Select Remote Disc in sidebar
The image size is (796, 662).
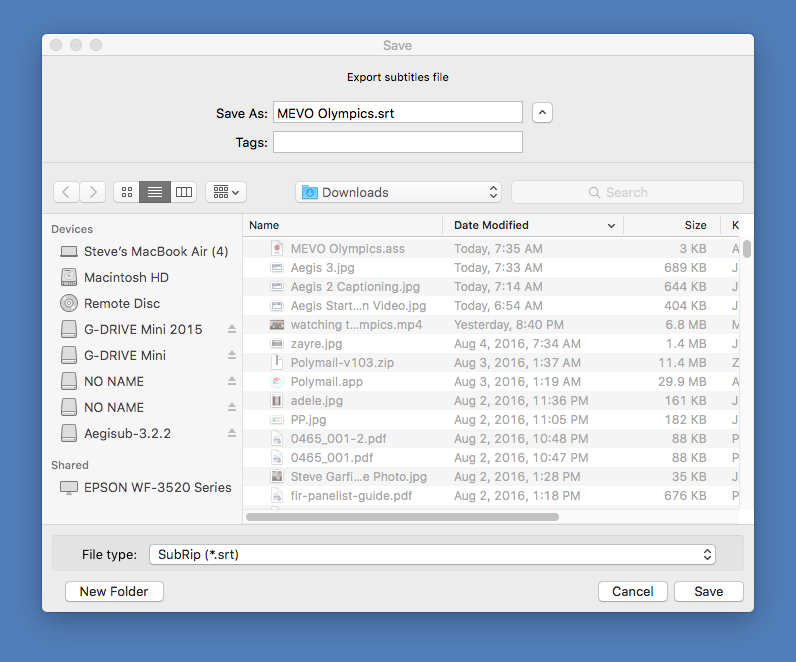(144, 304)
